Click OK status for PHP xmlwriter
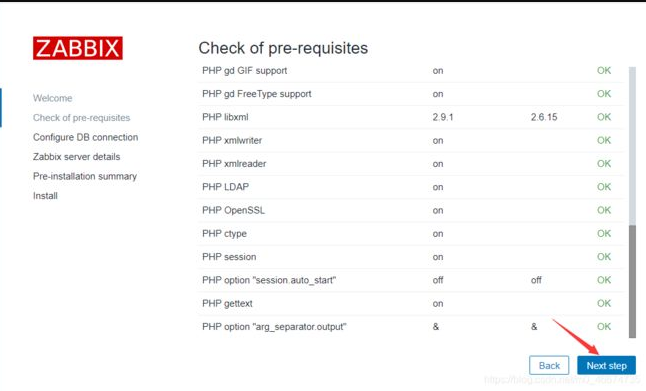 (604, 140)
